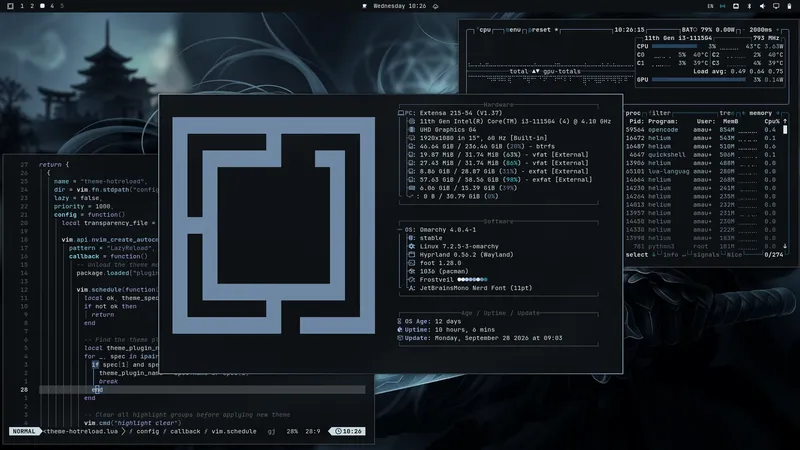The image size is (800, 450).
Task: Click the btop 10:26:15 clock
Action: click(629, 30)
